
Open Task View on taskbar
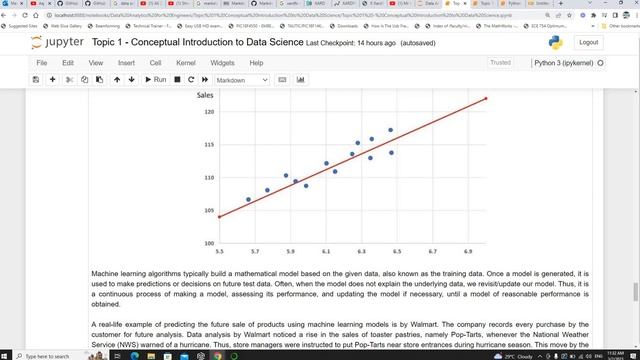click(117, 356)
